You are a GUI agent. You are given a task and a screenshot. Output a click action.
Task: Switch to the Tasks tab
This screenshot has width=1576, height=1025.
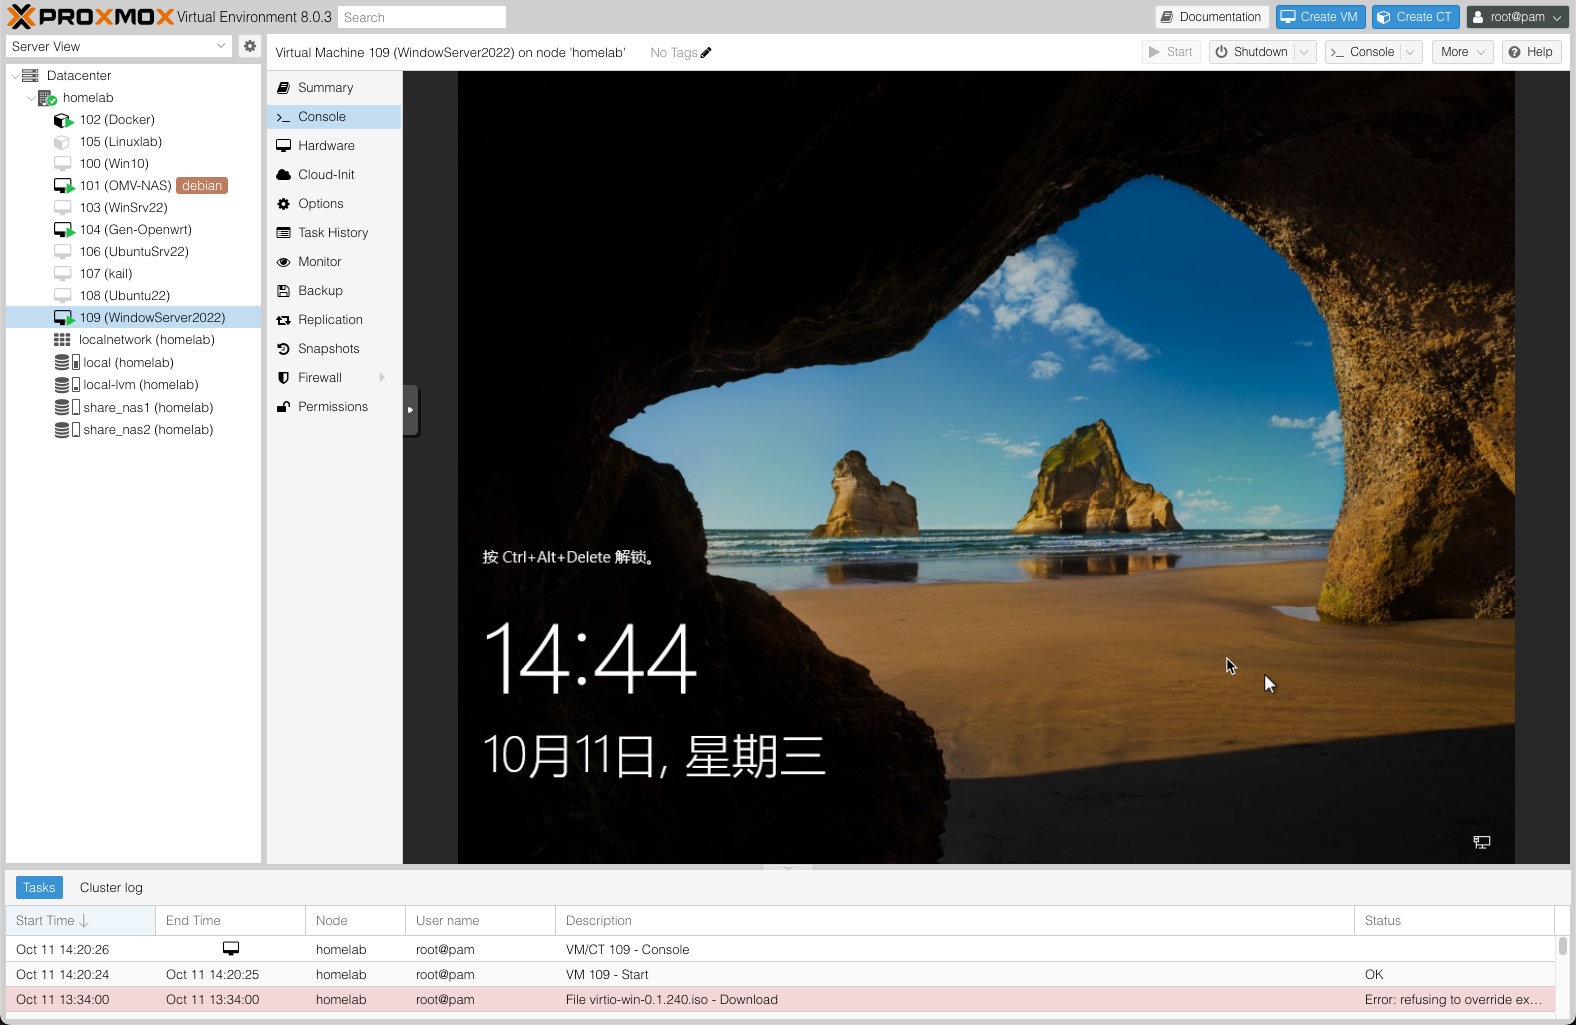[39, 888]
